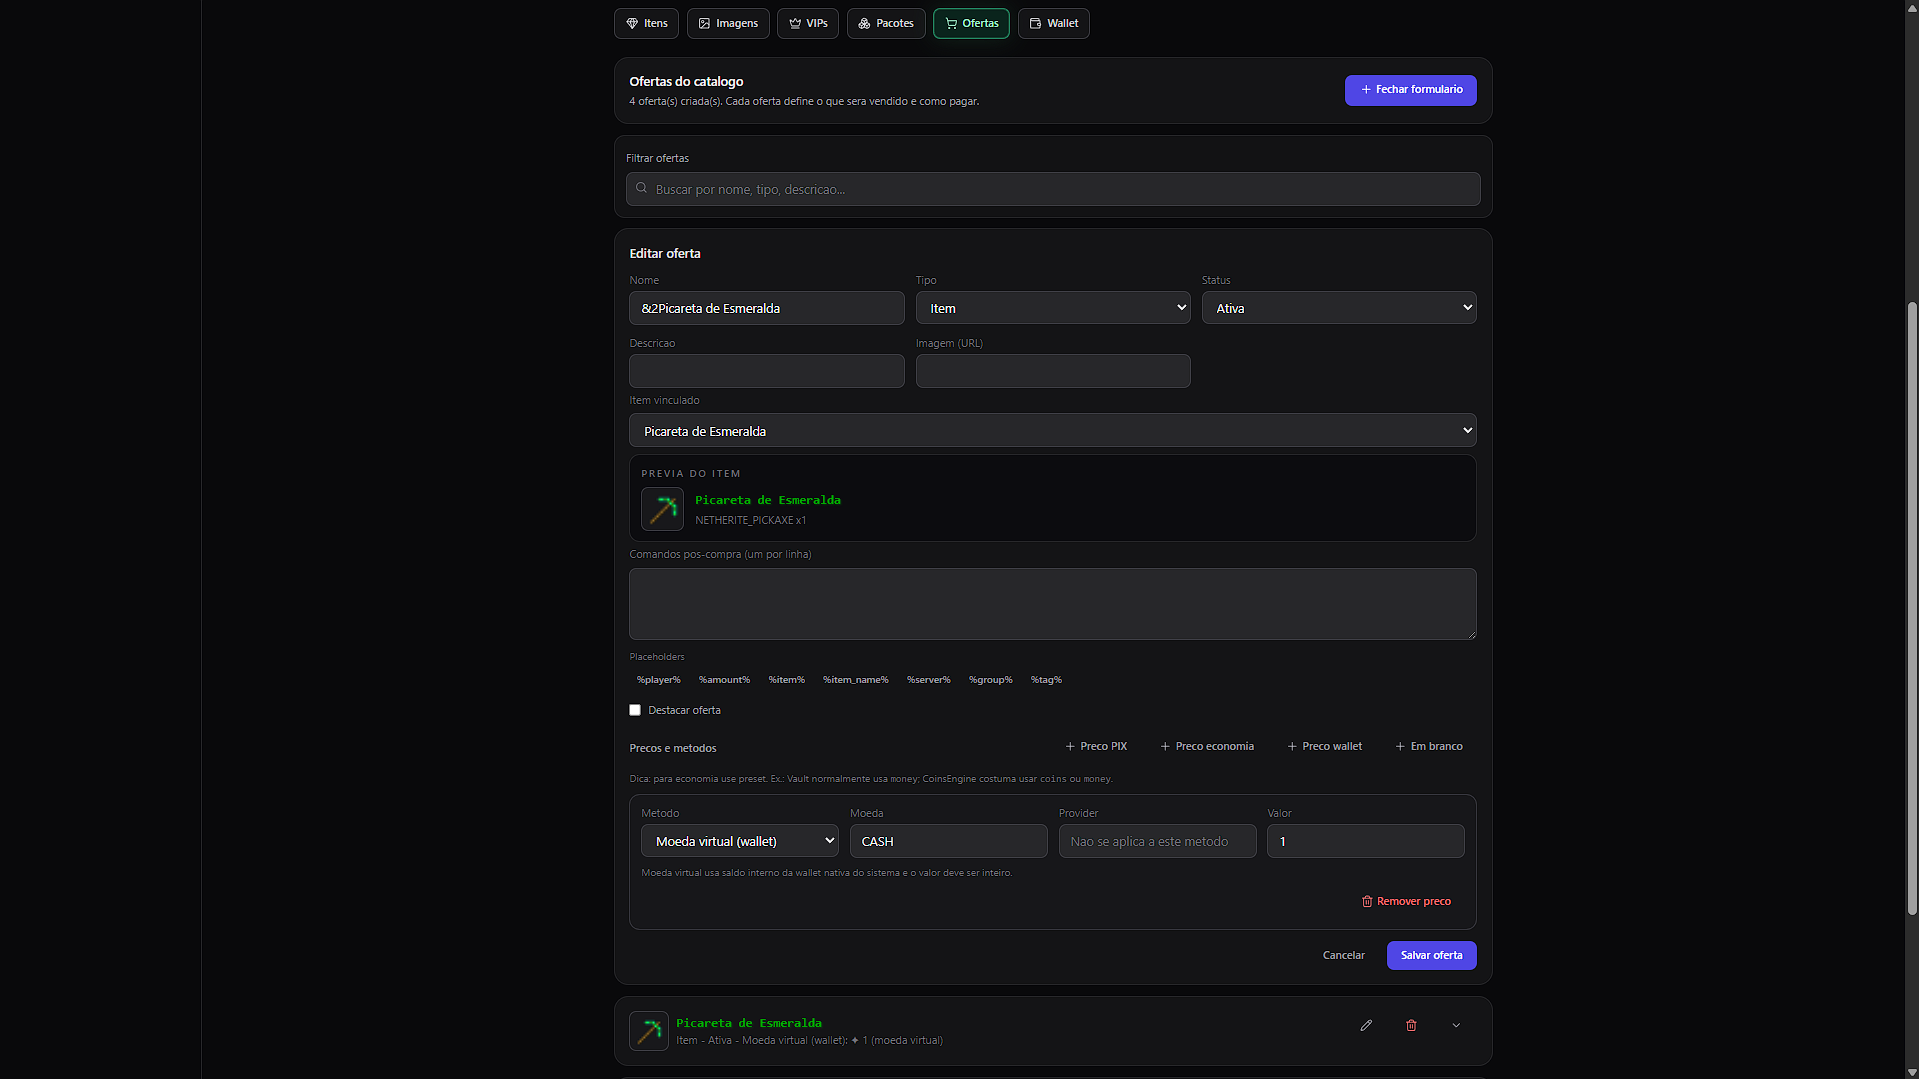Switch to the Wallet tab
The height and width of the screenshot is (1079, 1919).
point(1053,23)
